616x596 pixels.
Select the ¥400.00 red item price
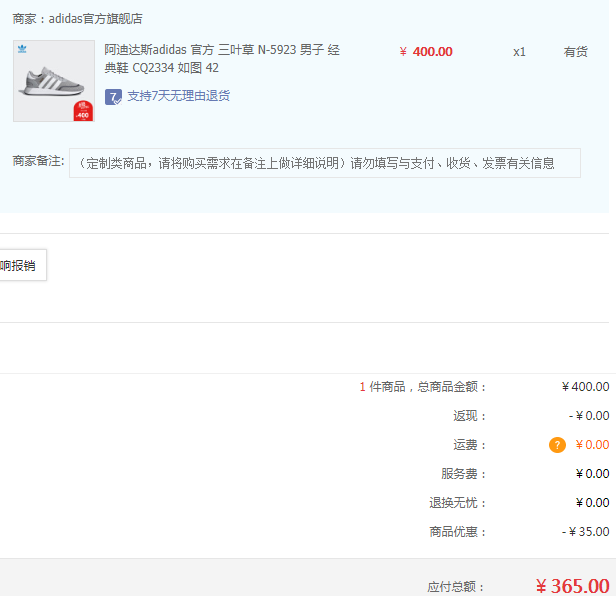[426, 51]
